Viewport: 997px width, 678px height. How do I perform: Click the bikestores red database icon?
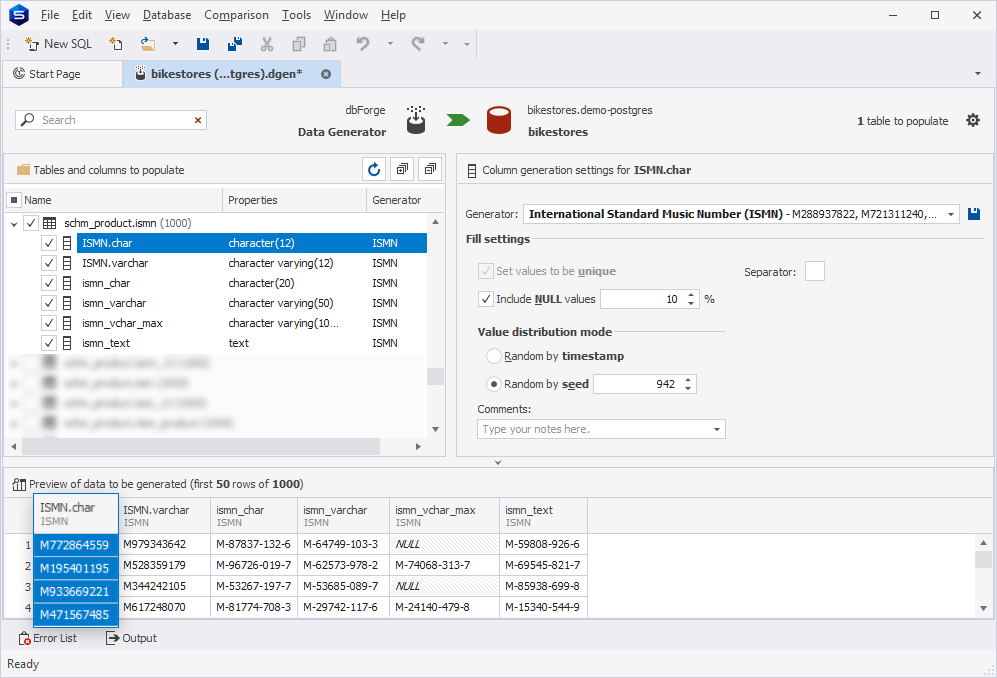pos(499,120)
